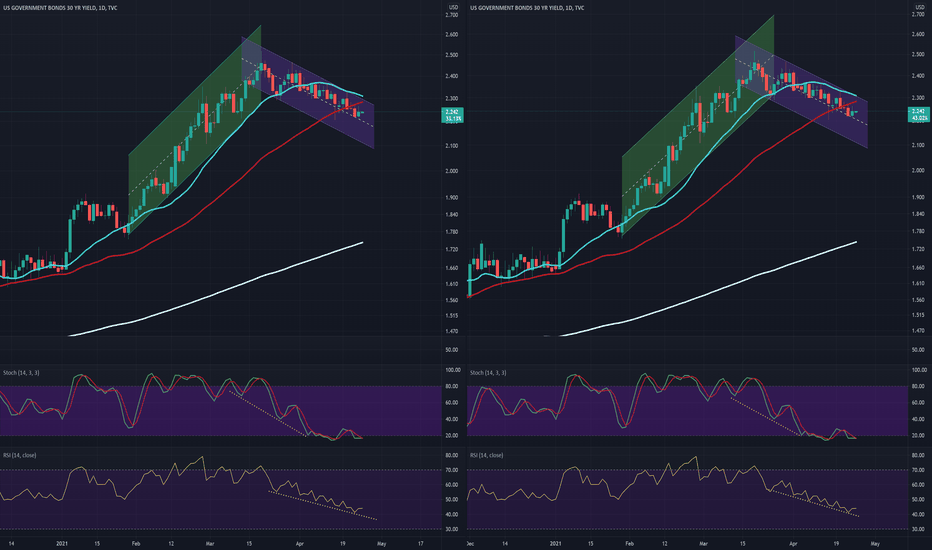
Task: Open the Stoch (14, 3, 3) legend on left chart
Action: coord(21,373)
